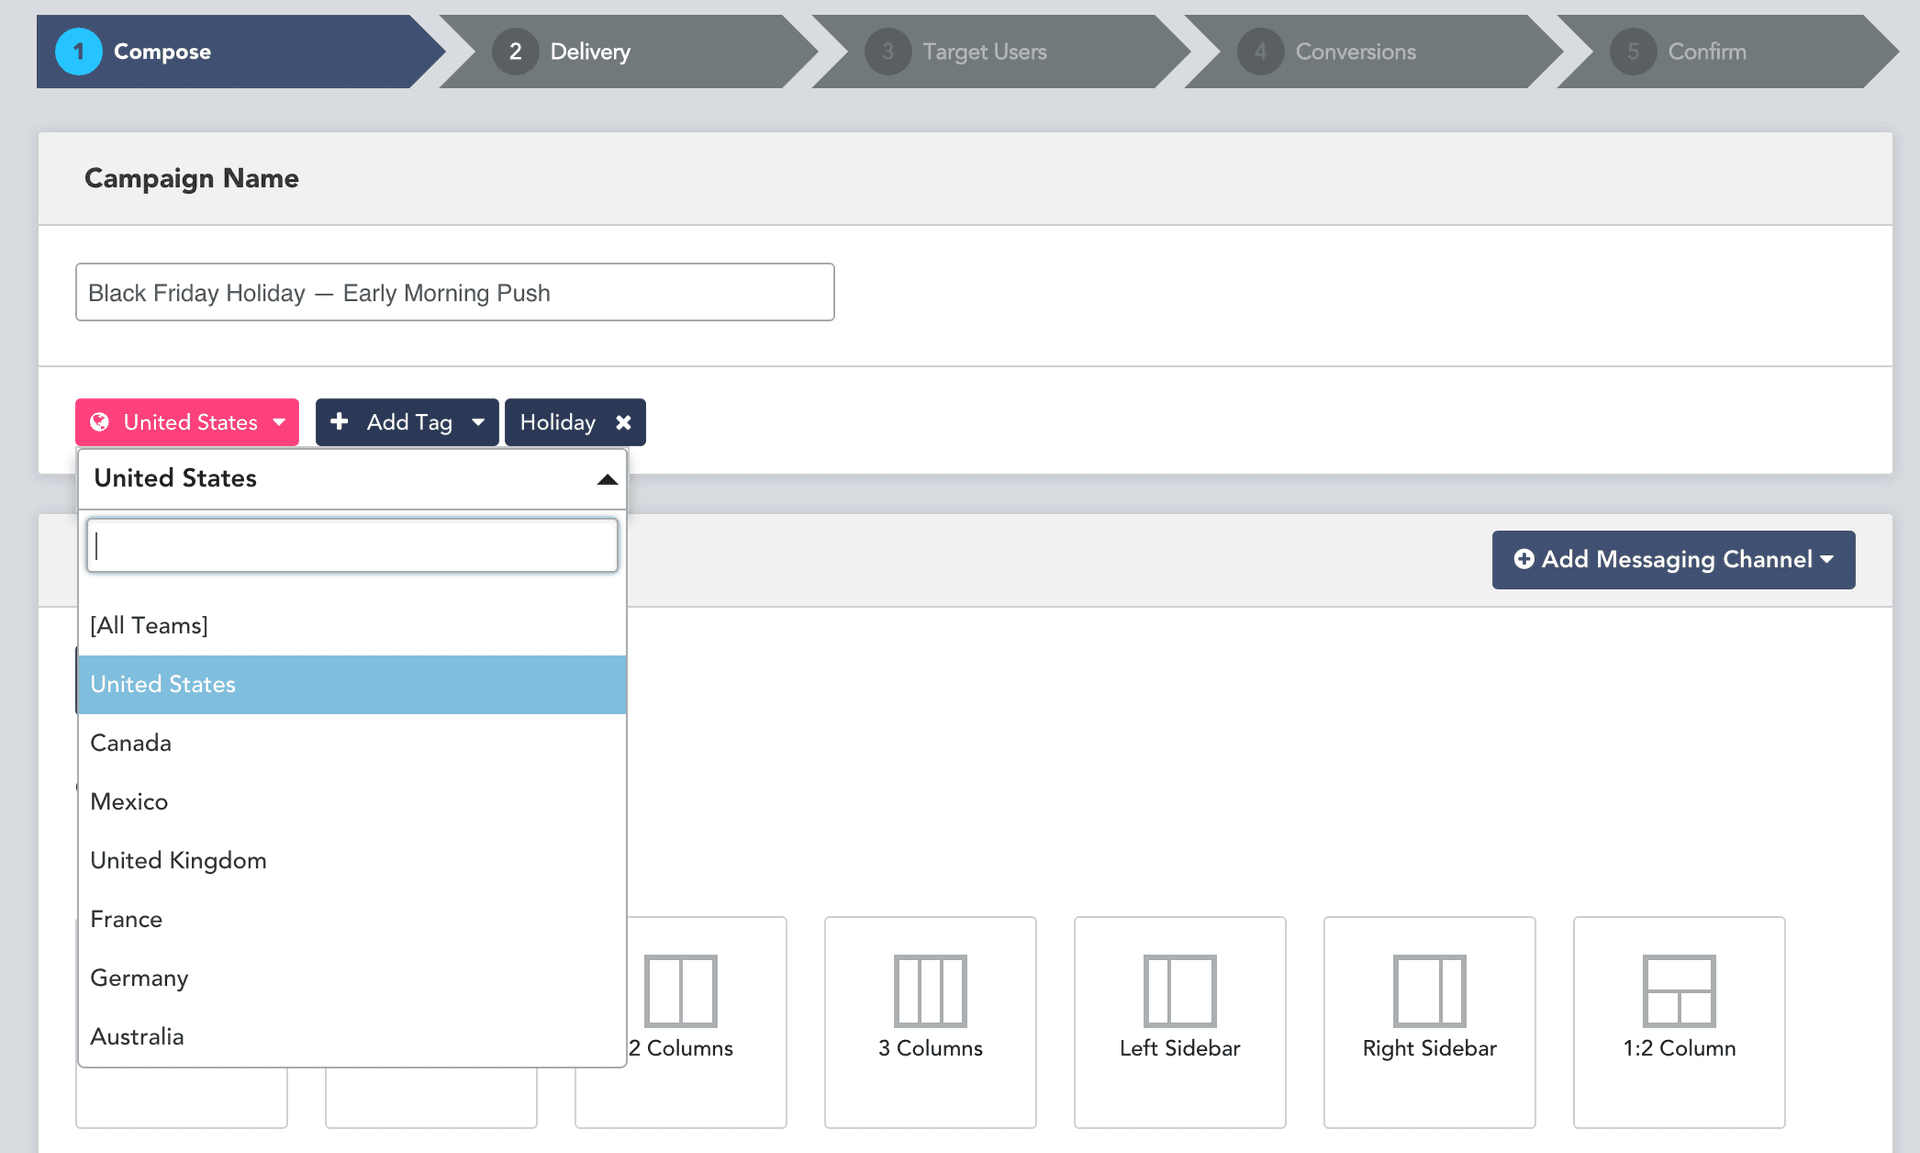
Task: Select the [All Teams] option
Action: [x=149, y=626]
